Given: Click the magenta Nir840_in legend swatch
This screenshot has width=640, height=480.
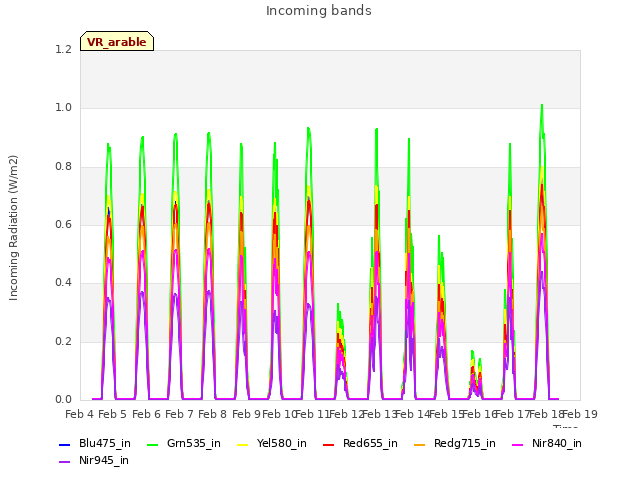Looking at the screenshot, I should (518, 444).
